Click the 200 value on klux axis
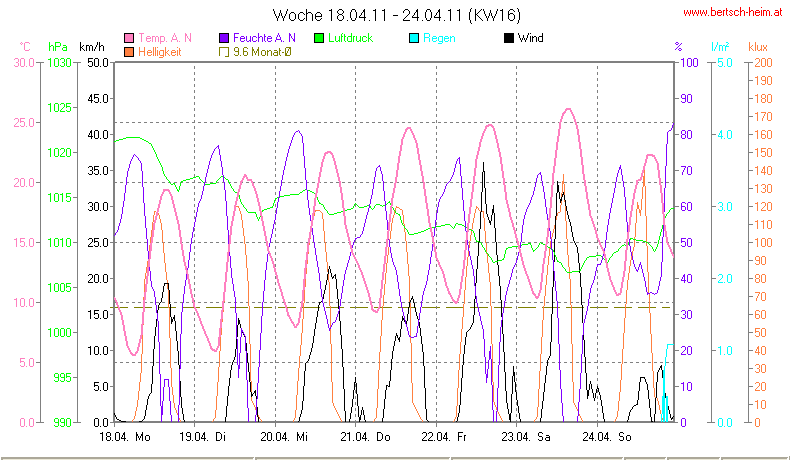 click(763, 63)
